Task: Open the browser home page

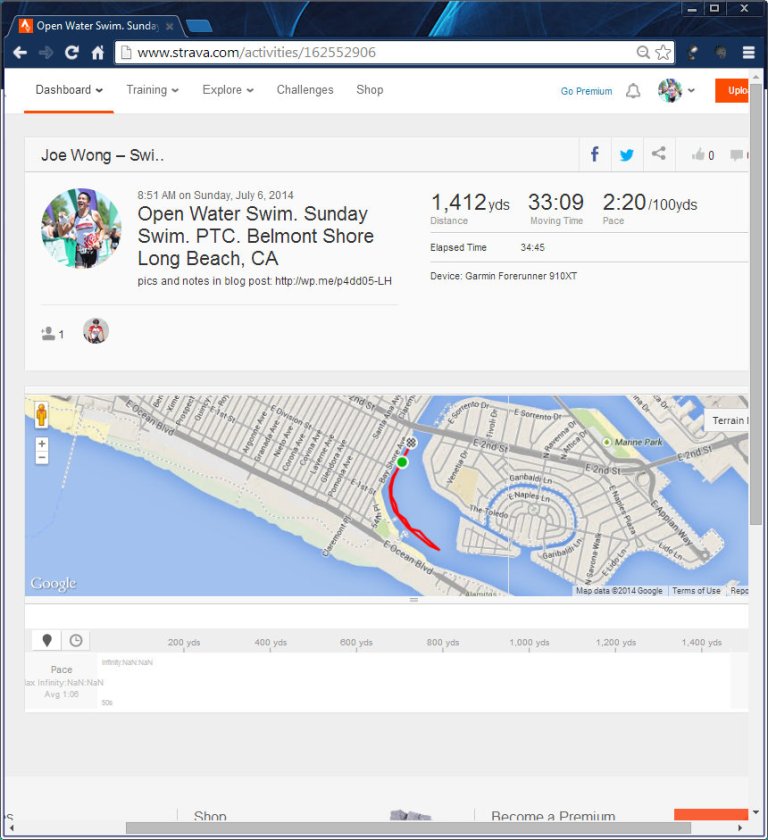Action: tap(97, 52)
